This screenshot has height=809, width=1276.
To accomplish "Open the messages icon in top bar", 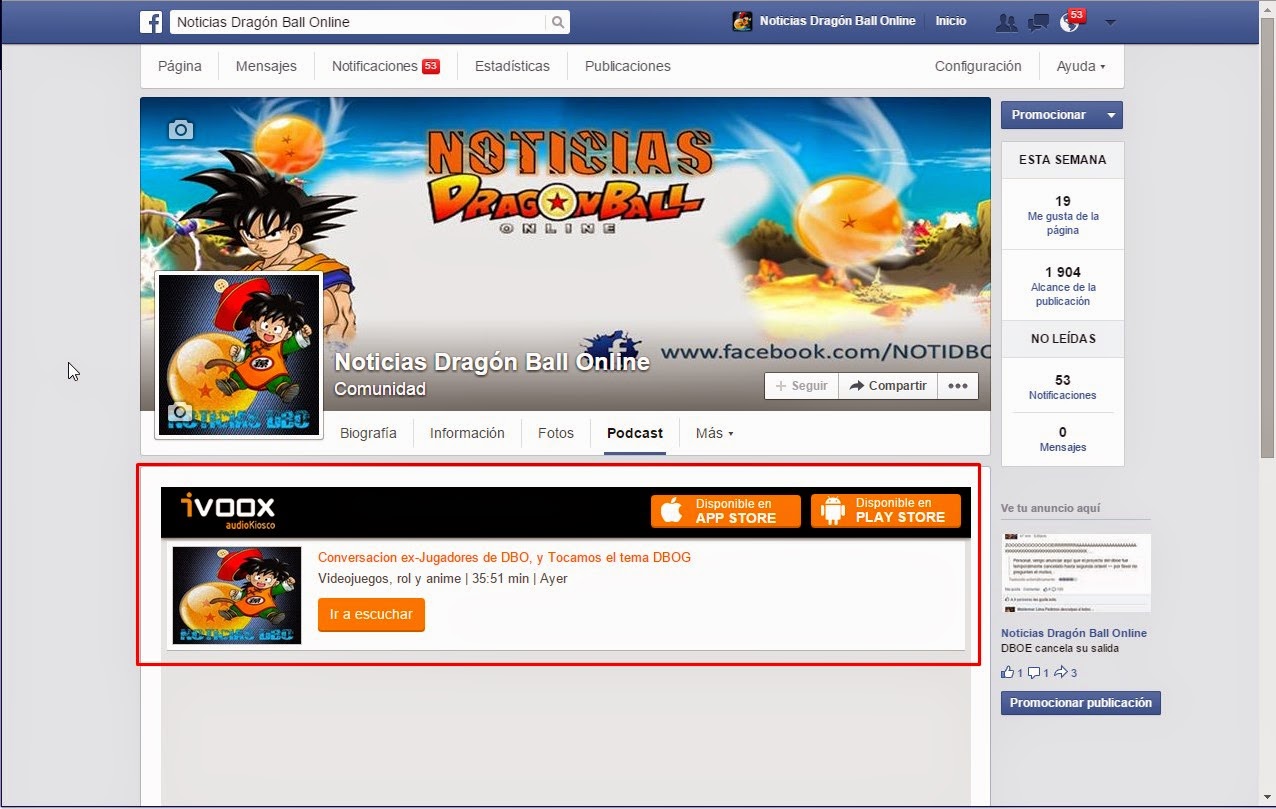I will pyautogui.click(x=1039, y=22).
